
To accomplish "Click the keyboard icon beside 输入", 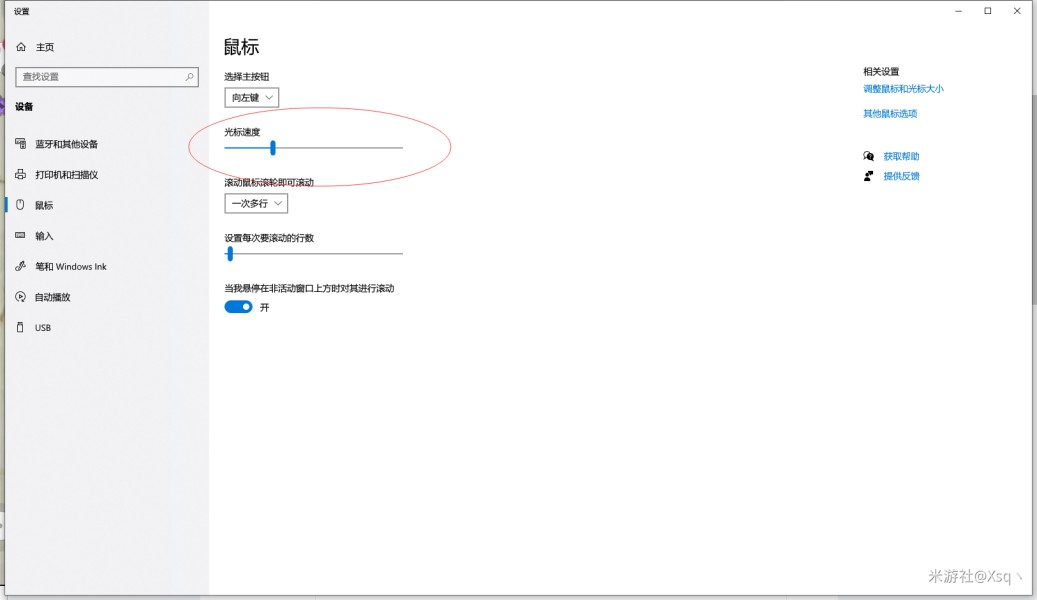I will click(21, 236).
